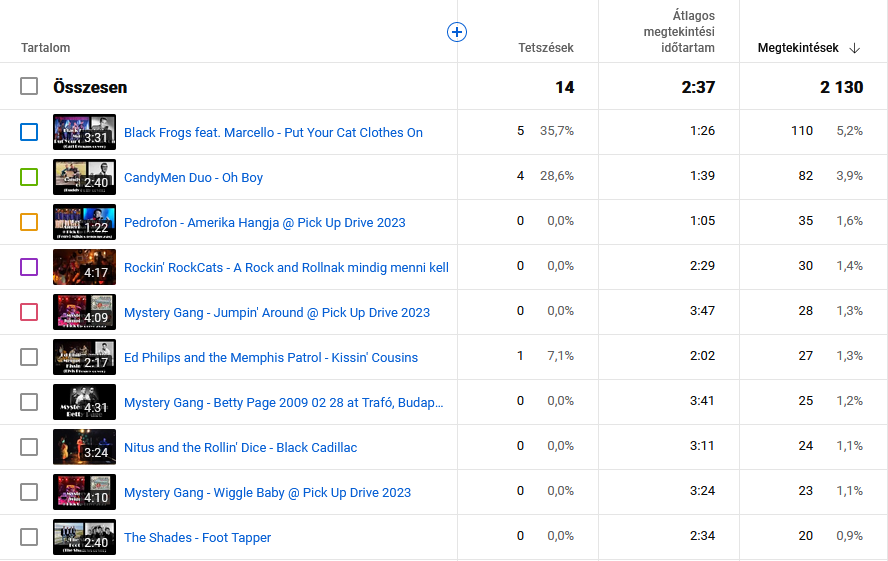
Task: Select checkbox for The Shades - Foot Tapper
Action: coord(29,537)
